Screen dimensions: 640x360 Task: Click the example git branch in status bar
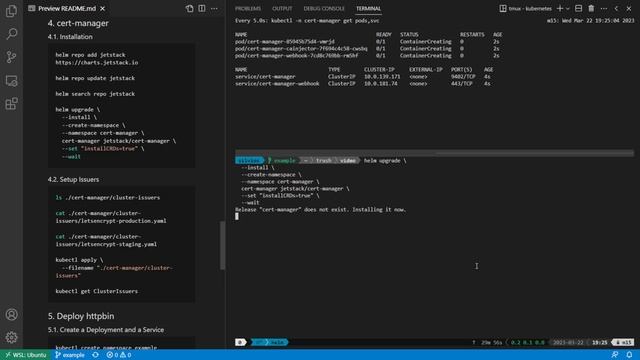69,355
